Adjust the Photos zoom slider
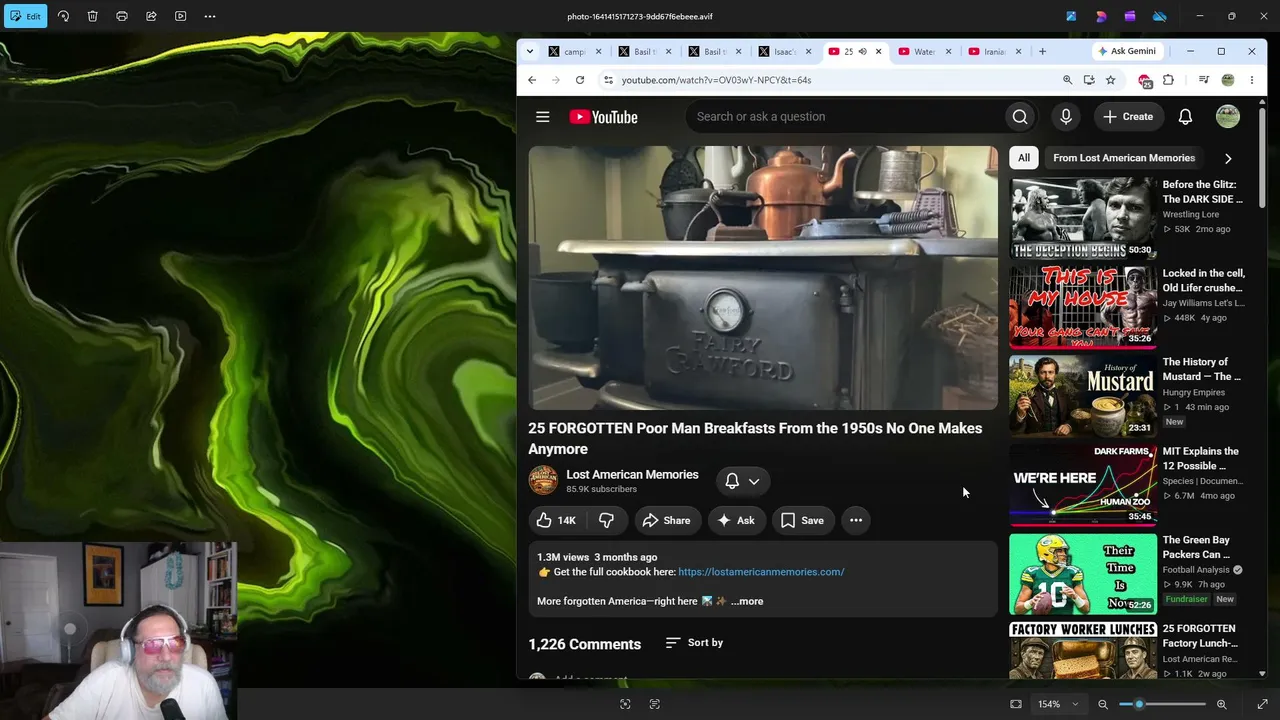1280x720 pixels. click(1162, 704)
